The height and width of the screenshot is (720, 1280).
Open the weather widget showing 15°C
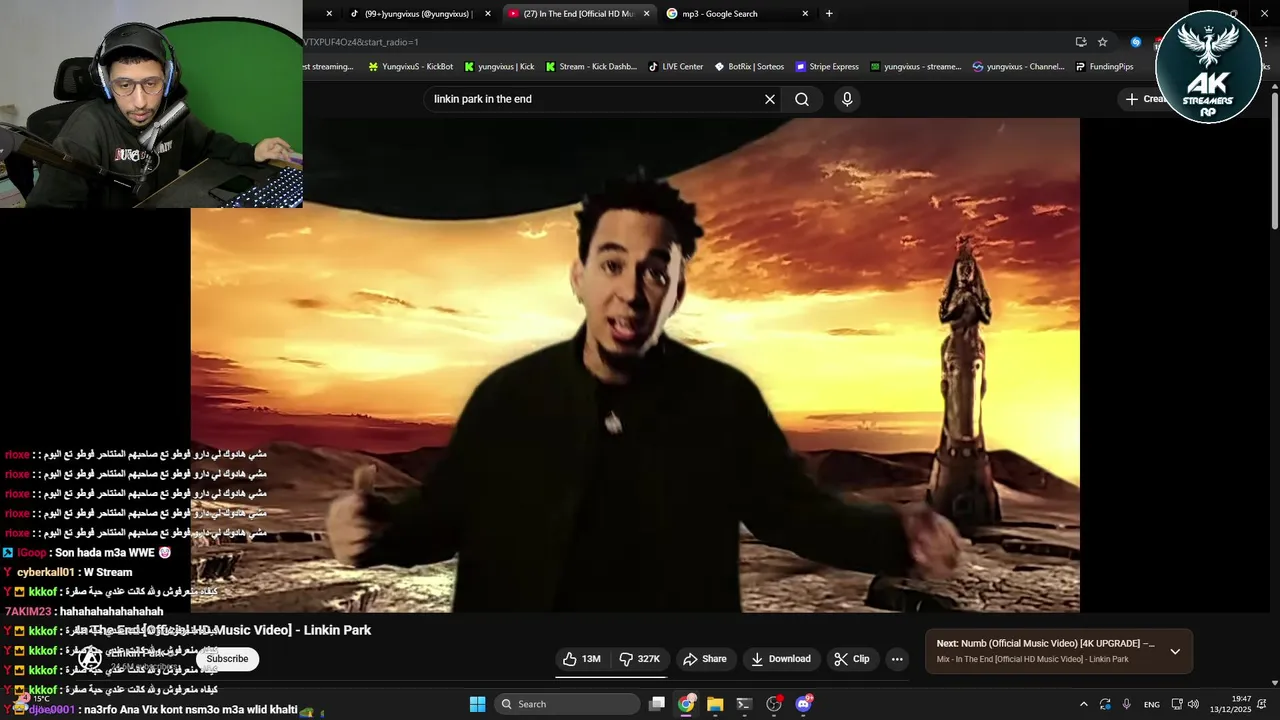click(32, 704)
